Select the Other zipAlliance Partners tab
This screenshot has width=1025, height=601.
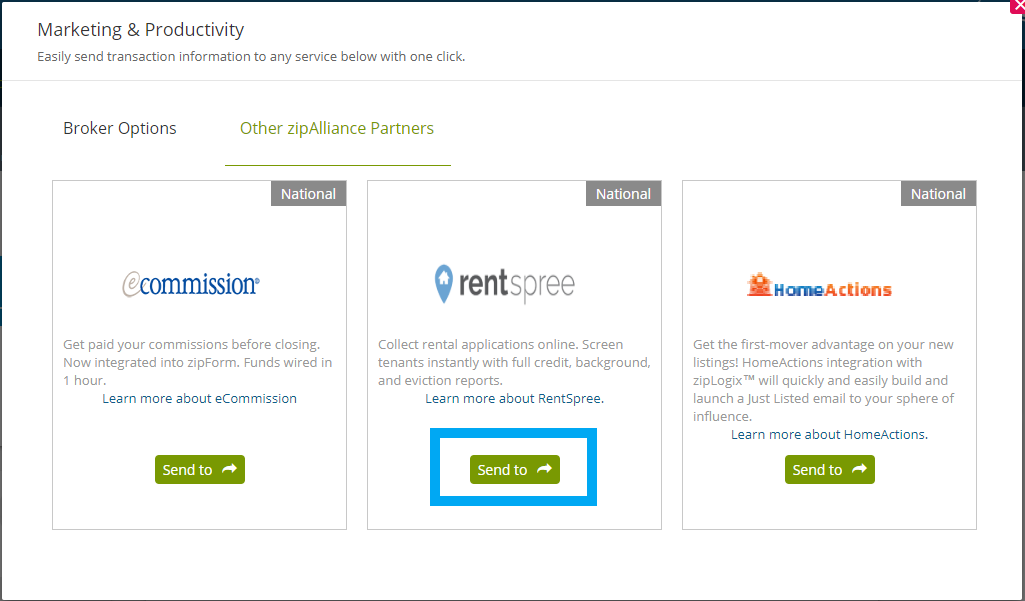[x=337, y=128]
